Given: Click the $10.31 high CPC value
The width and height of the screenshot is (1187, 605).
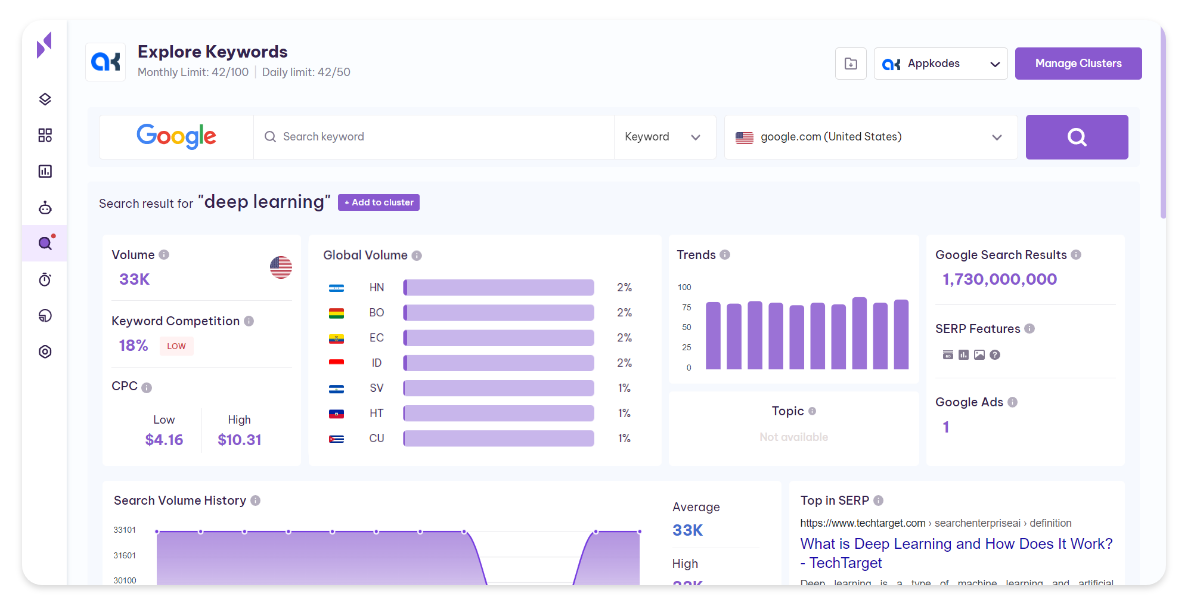Looking at the screenshot, I should (x=239, y=440).
